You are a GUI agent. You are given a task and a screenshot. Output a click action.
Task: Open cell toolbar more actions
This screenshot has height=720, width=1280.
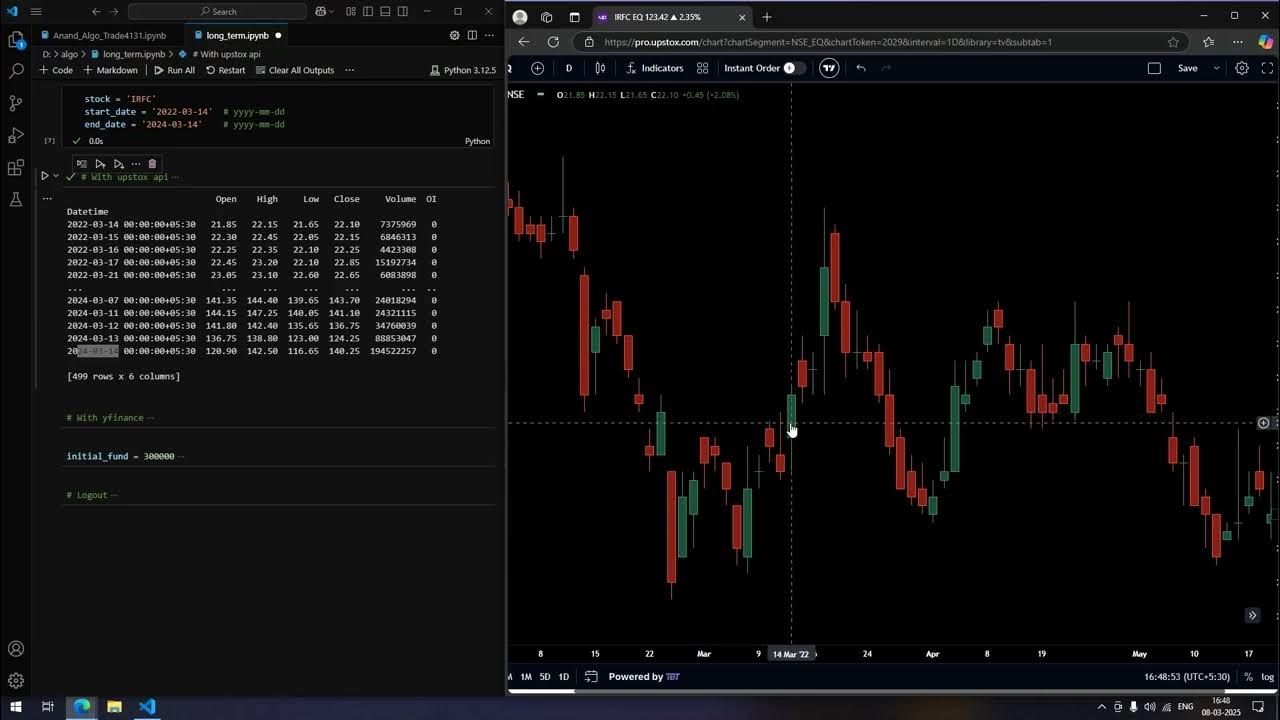[x=135, y=163]
